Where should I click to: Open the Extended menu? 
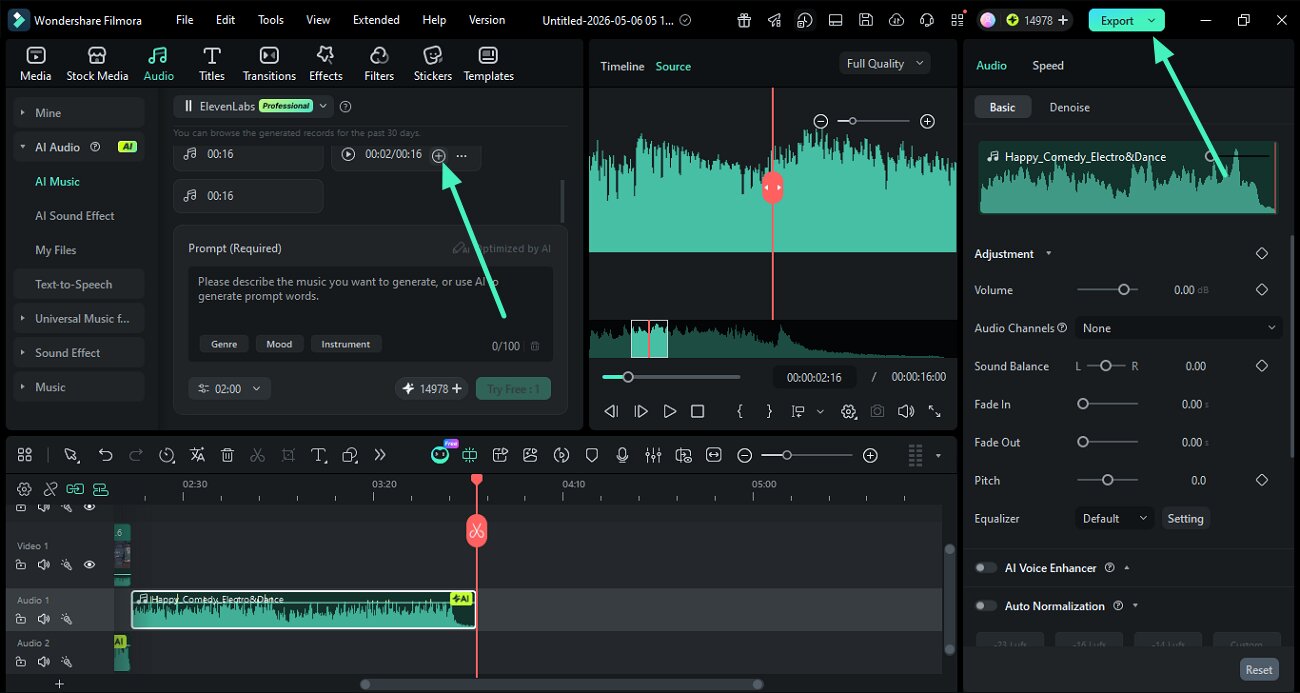[376, 20]
